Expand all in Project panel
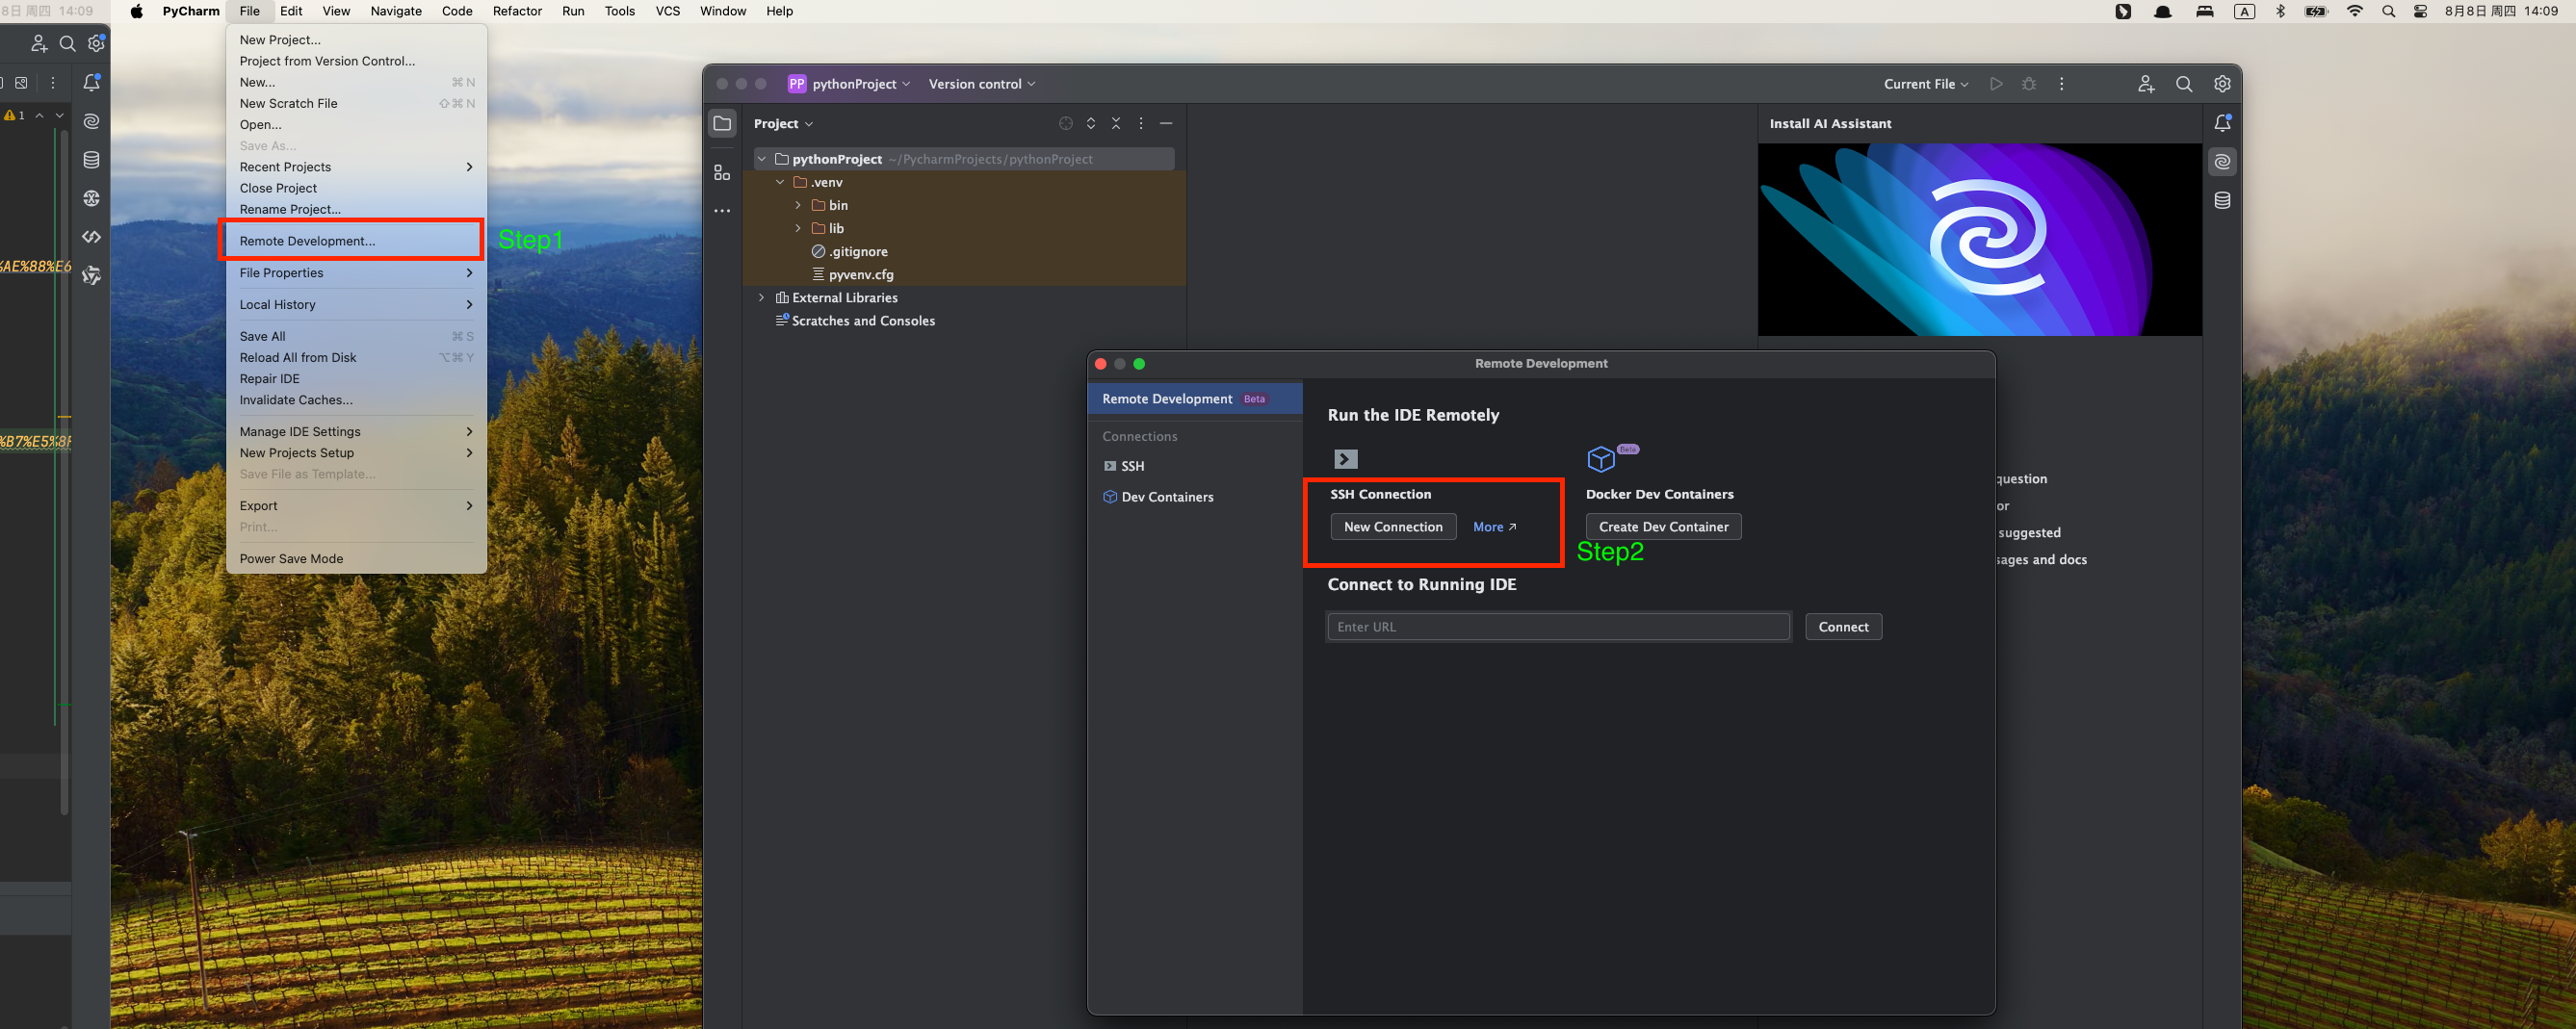 tap(1091, 123)
